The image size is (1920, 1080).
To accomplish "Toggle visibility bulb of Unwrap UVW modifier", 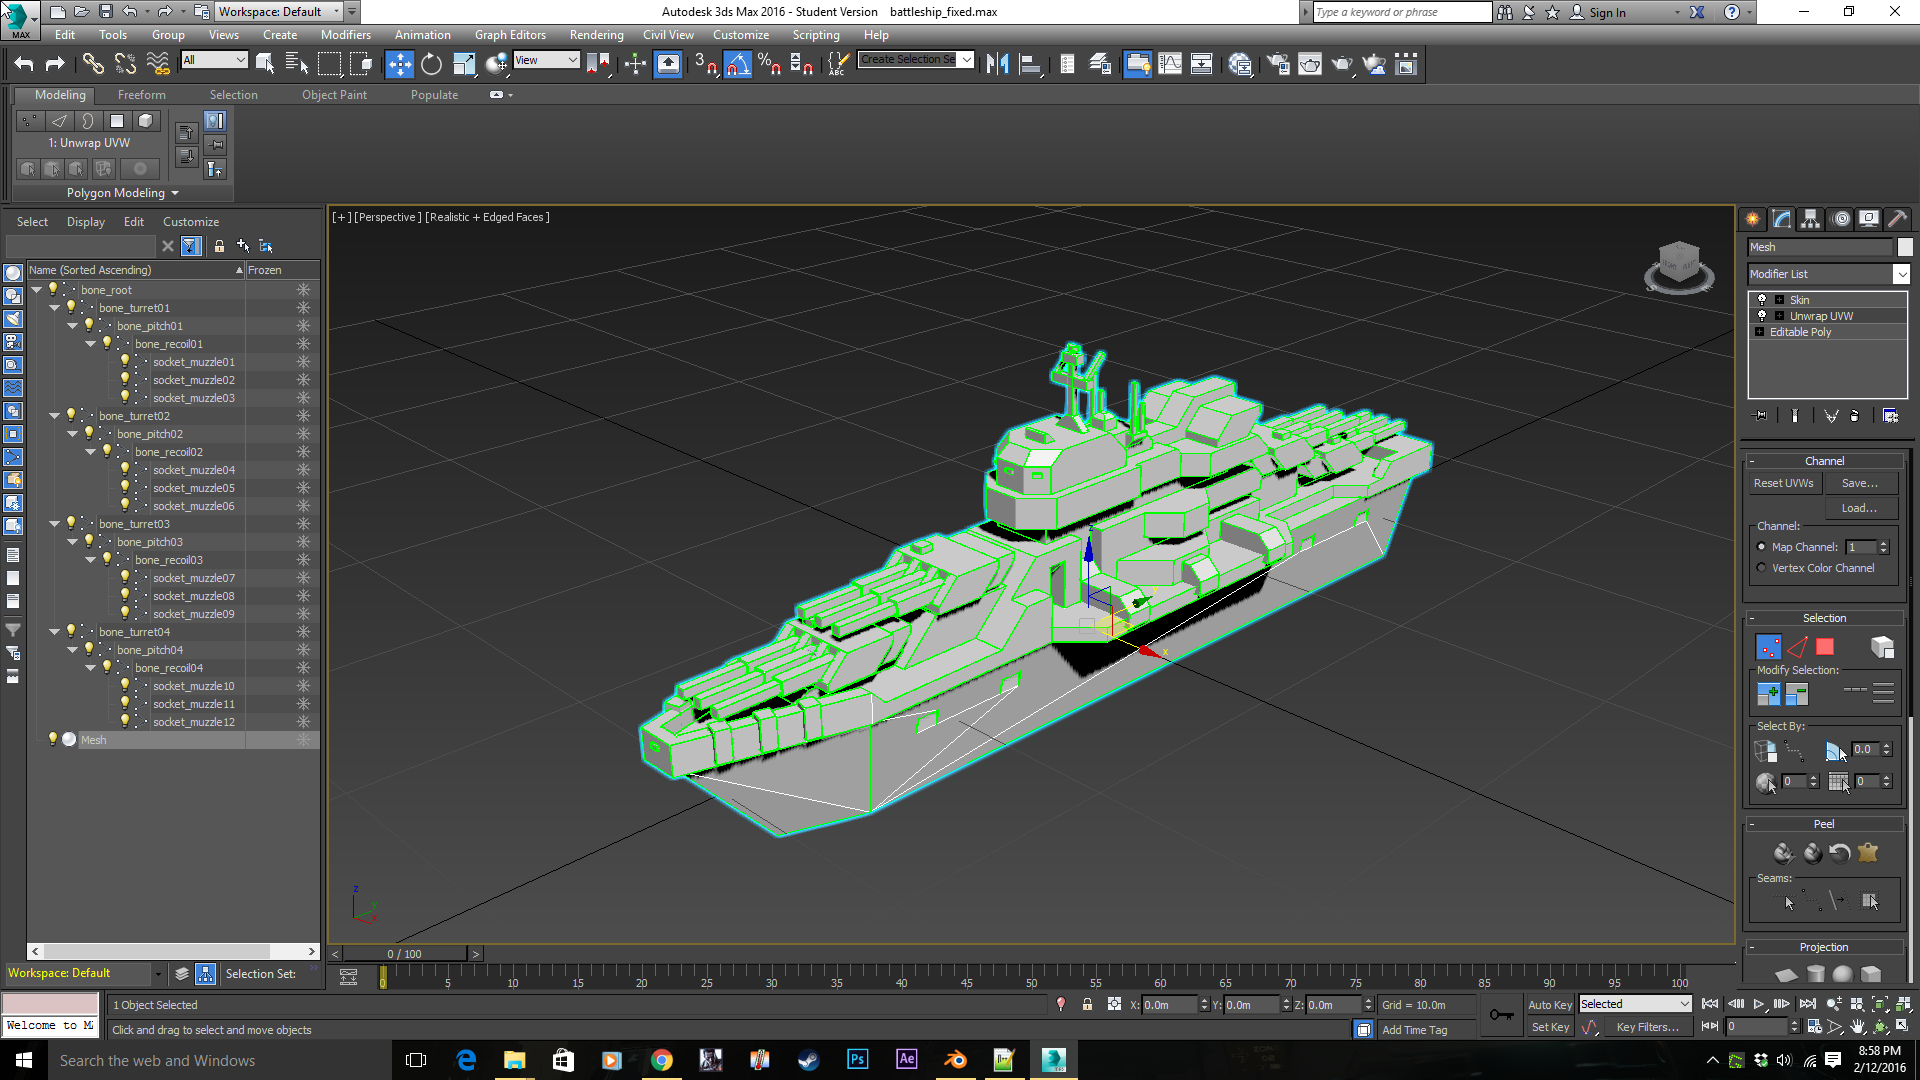I will (x=1762, y=315).
